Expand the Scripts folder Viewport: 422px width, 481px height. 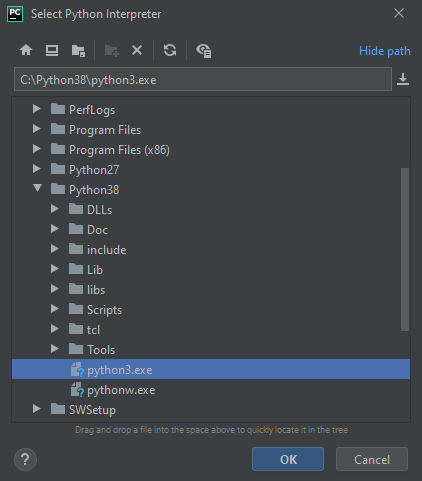[55, 309]
